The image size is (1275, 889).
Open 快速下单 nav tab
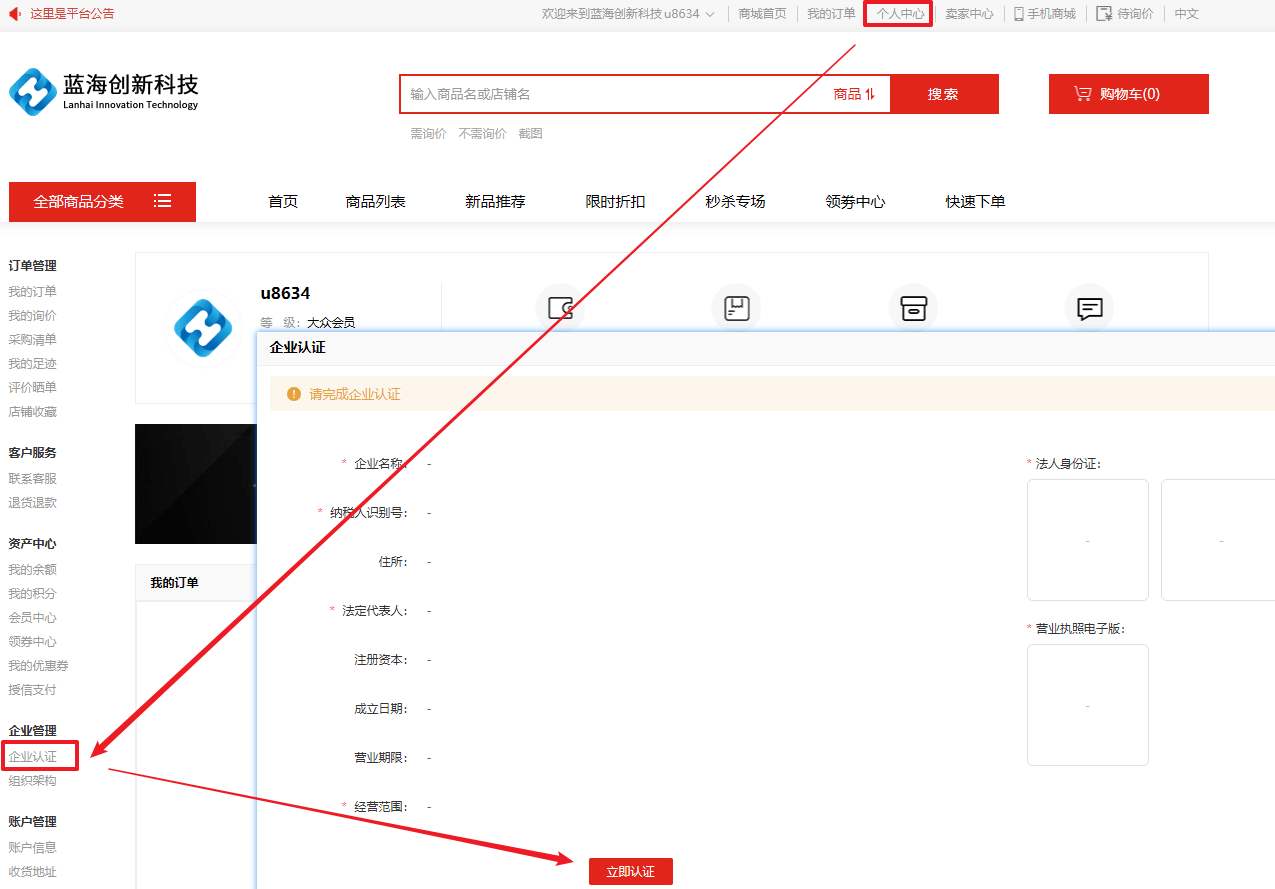pyautogui.click(x=975, y=201)
